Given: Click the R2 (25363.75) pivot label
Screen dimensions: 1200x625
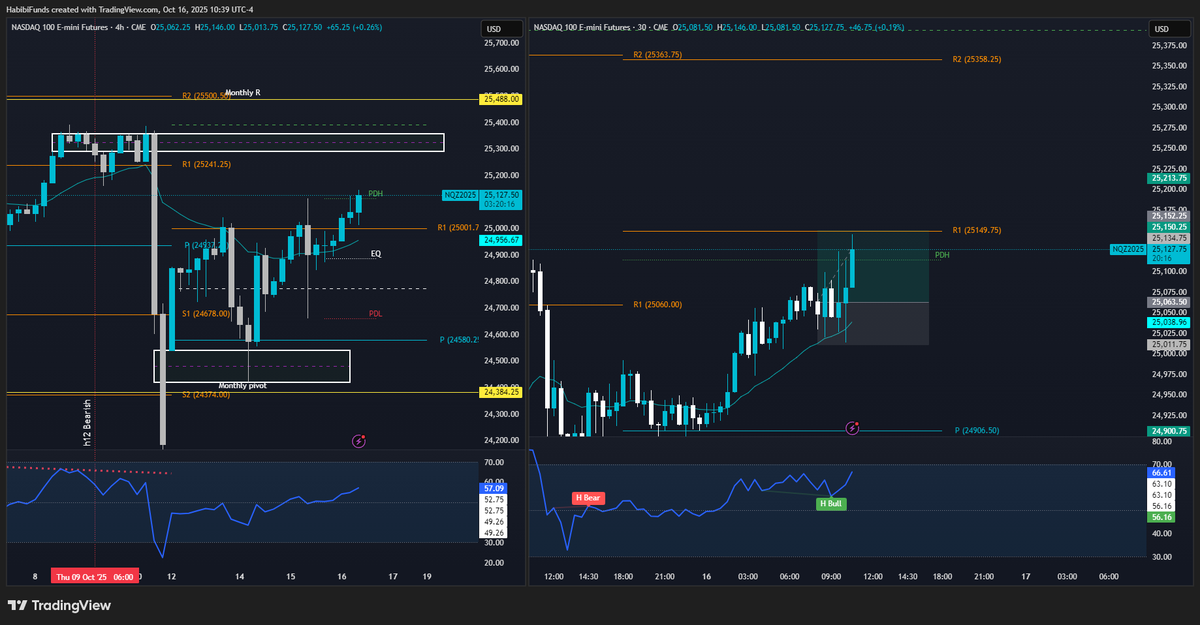Looking at the screenshot, I should [x=657, y=55].
